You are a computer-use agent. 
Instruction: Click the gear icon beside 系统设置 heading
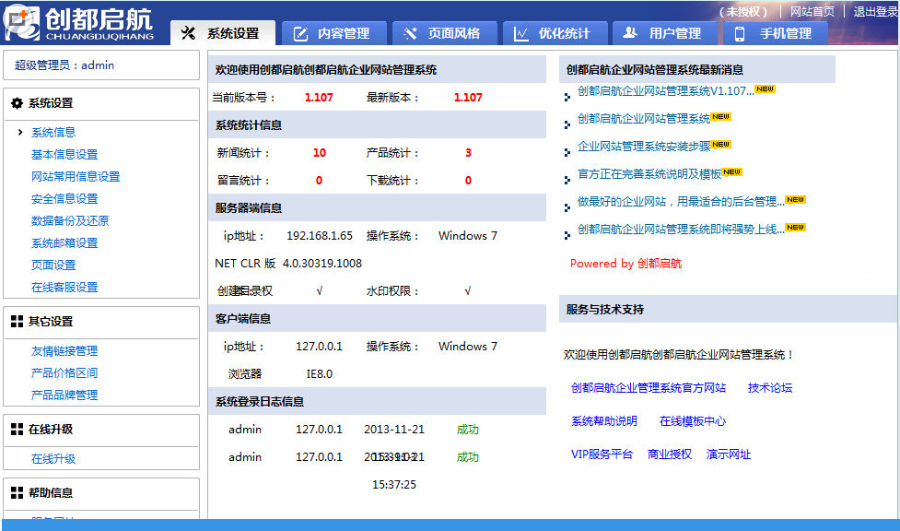click(17, 103)
